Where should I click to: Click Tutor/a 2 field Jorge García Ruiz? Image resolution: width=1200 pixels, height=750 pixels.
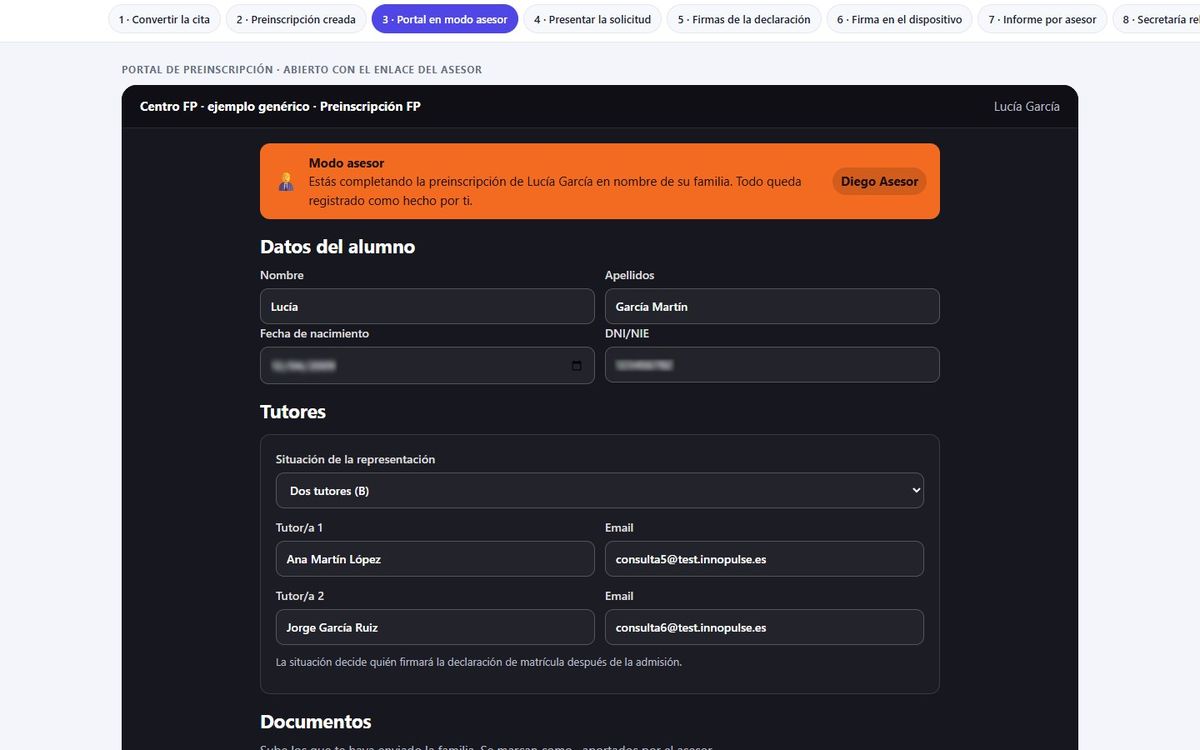click(x=435, y=627)
